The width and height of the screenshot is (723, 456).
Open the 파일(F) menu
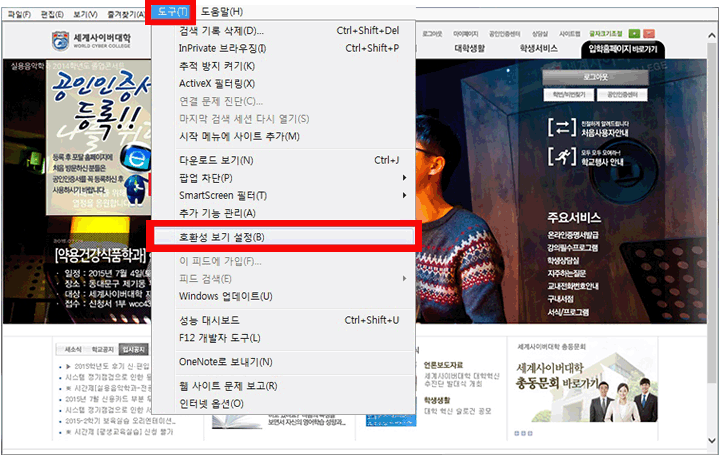coord(19,15)
